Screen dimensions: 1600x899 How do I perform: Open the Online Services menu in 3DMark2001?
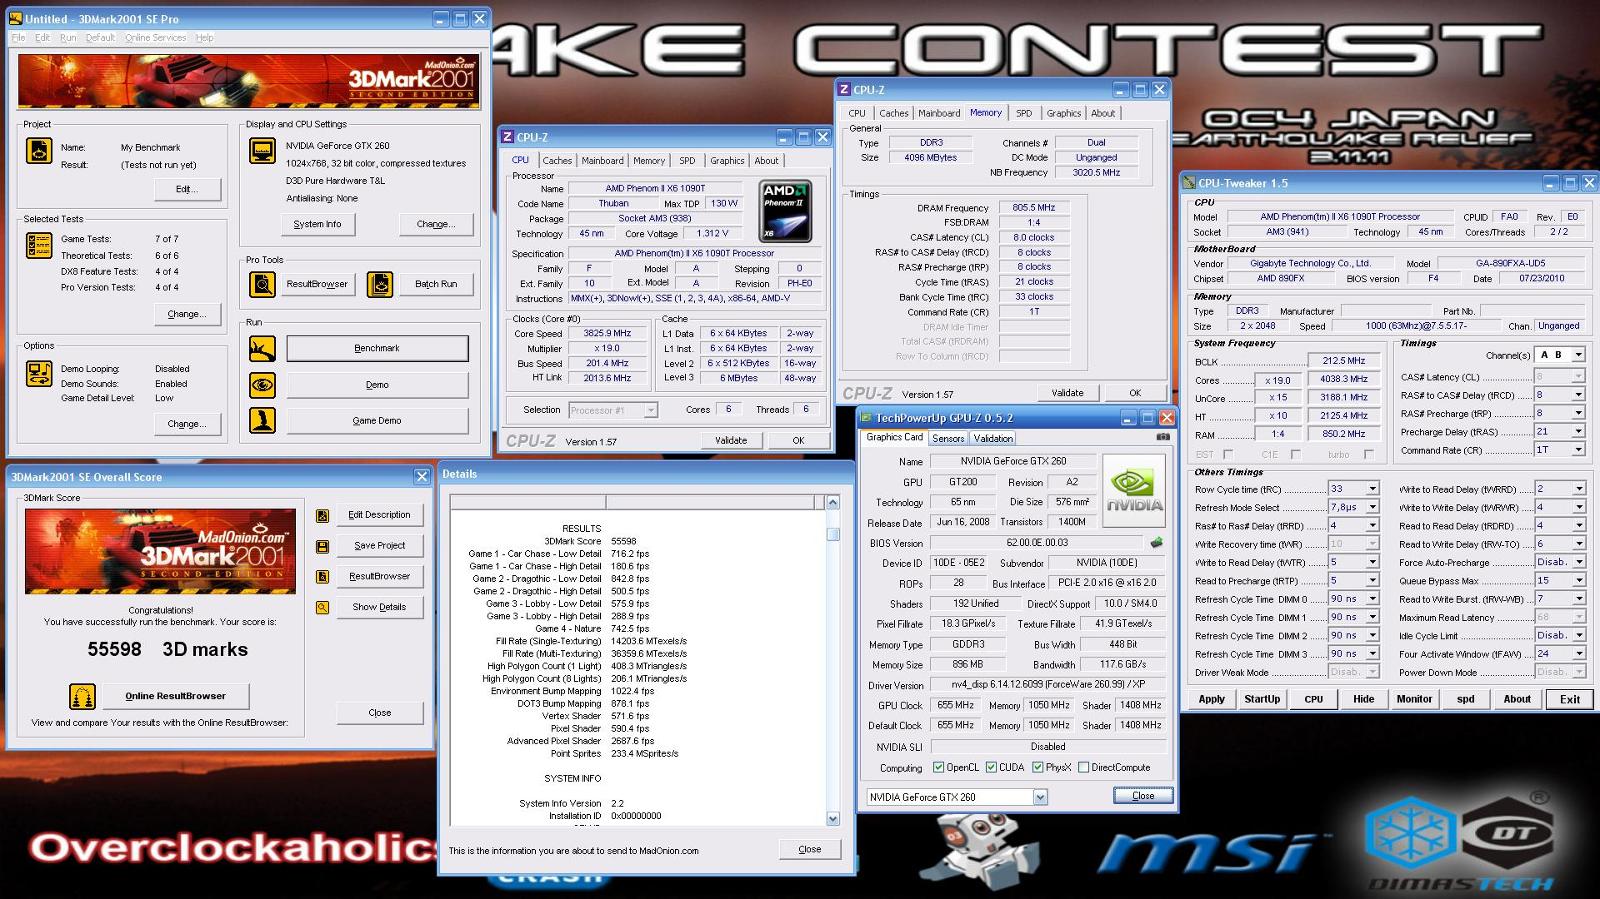pos(155,38)
